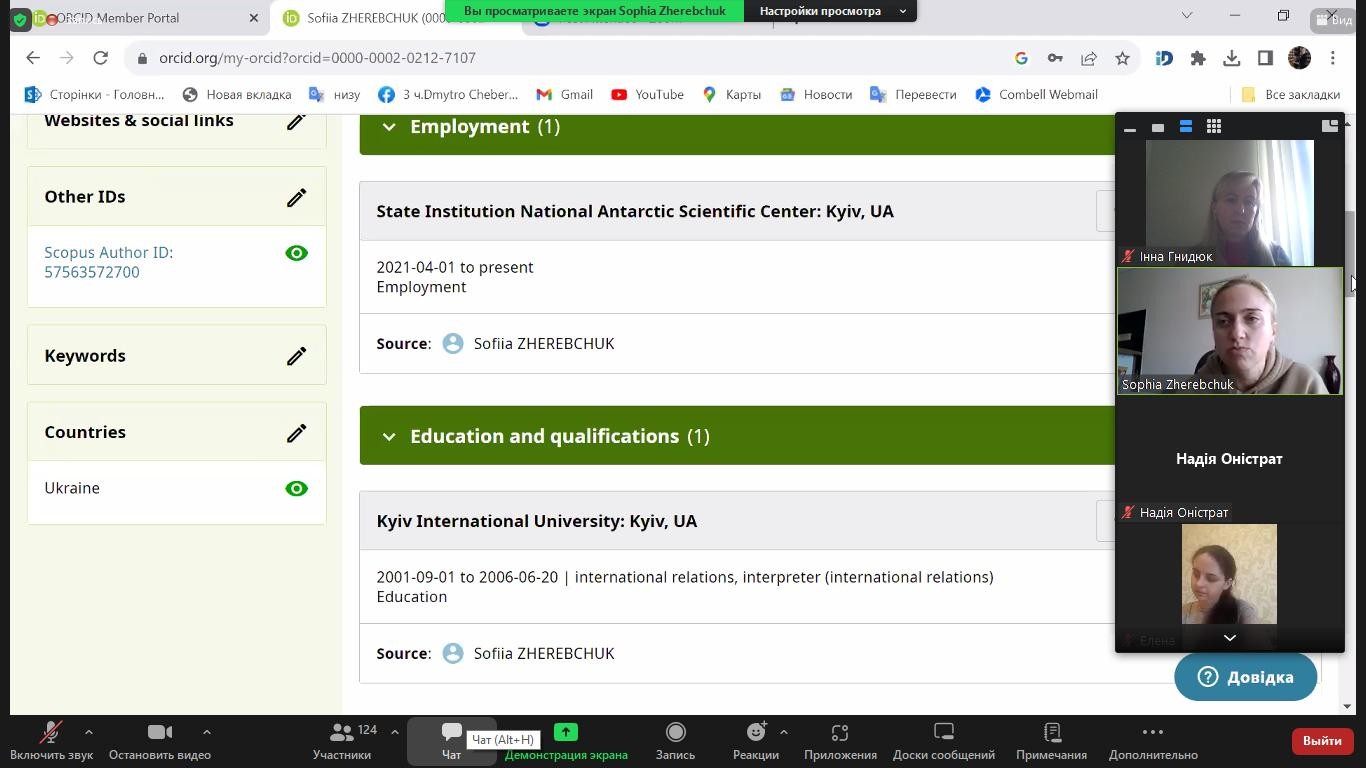Click the red leave meeting button
The image size is (1366, 768).
[x=1321, y=740]
